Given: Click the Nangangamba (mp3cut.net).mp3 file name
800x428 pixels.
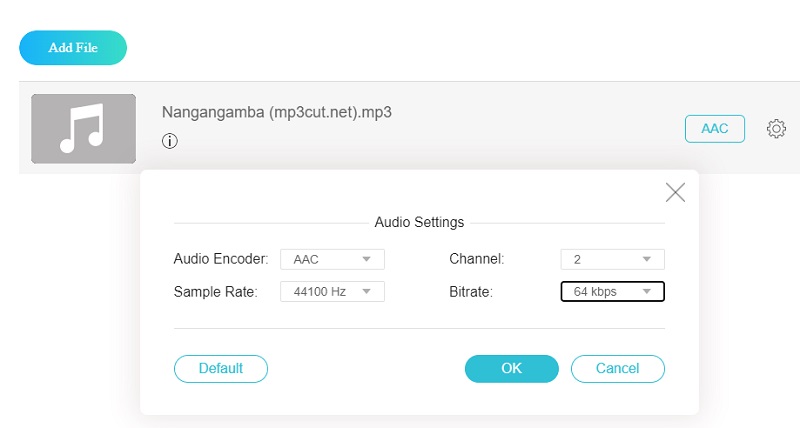Looking at the screenshot, I should pyautogui.click(x=276, y=112).
